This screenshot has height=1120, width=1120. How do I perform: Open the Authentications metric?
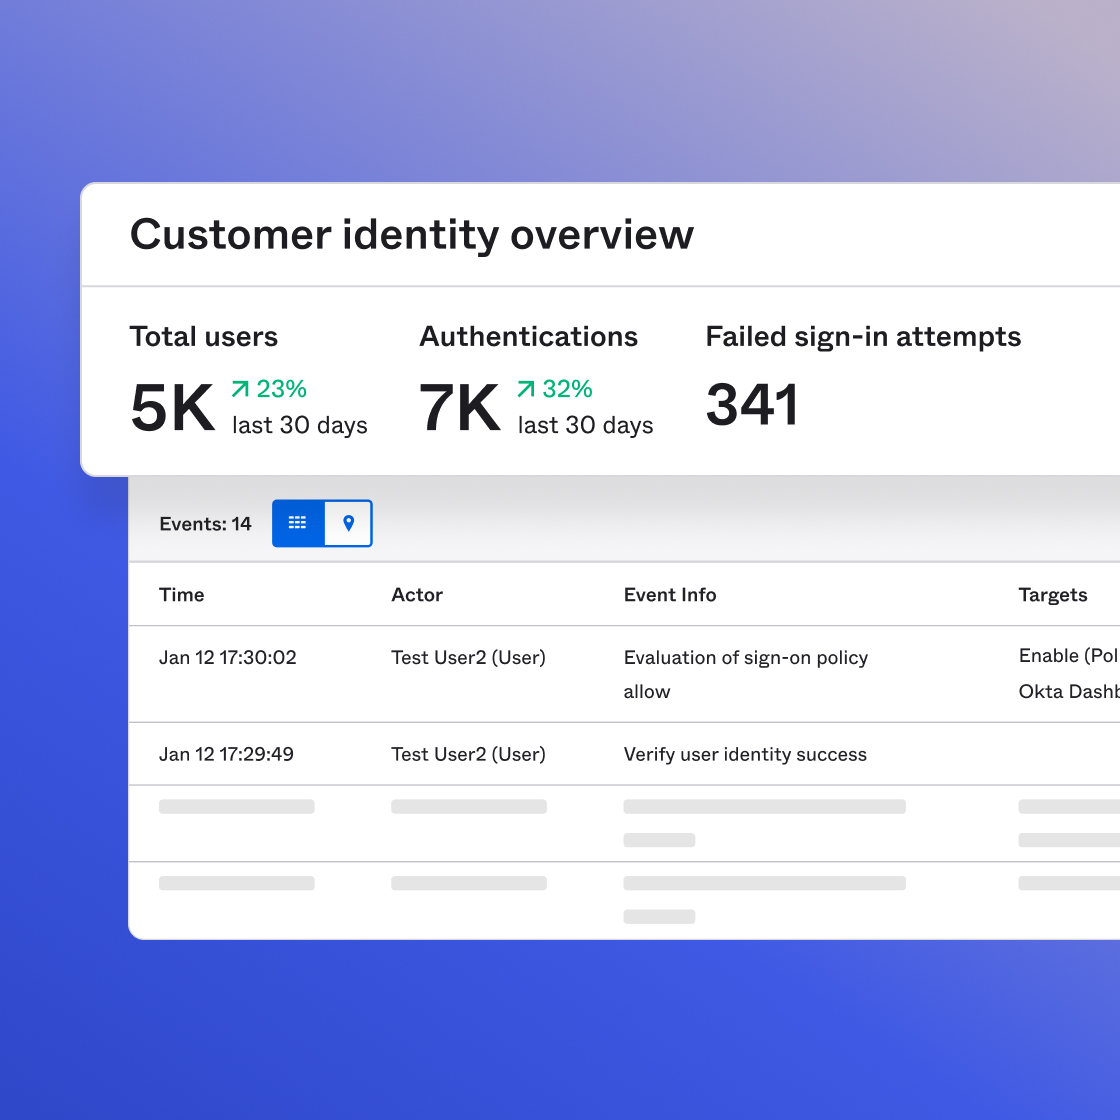click(x=528, y=337)
